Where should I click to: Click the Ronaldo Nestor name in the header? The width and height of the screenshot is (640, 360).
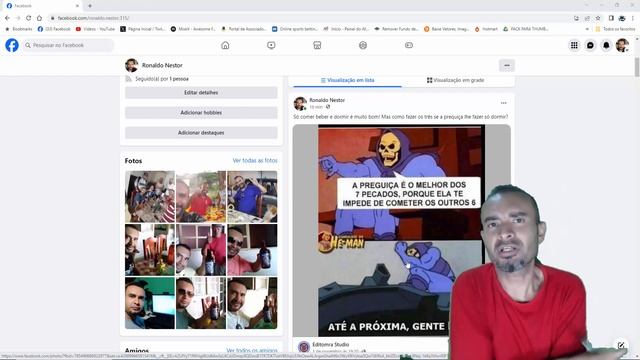pyautogui.click(x=162, y=65)
